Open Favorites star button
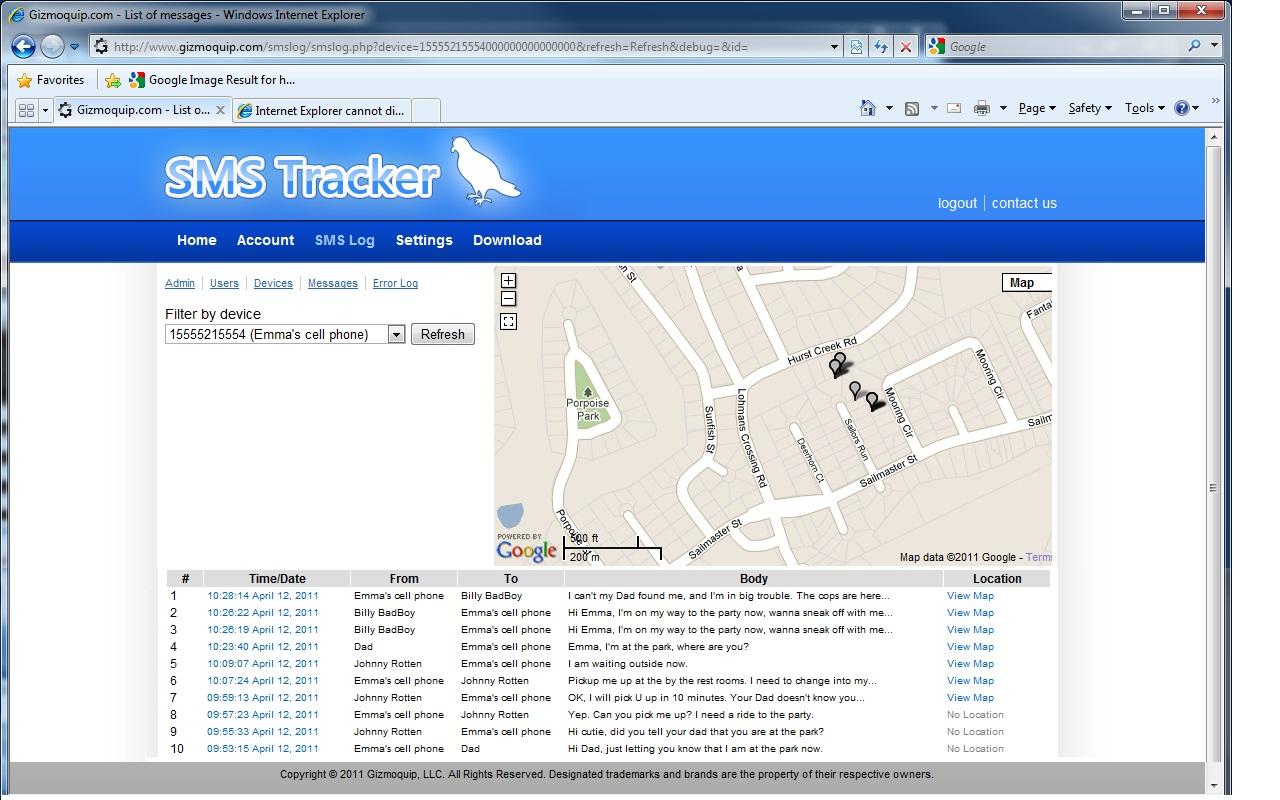Viewport: 1280px width, 800px height. [x=51, y=80]
